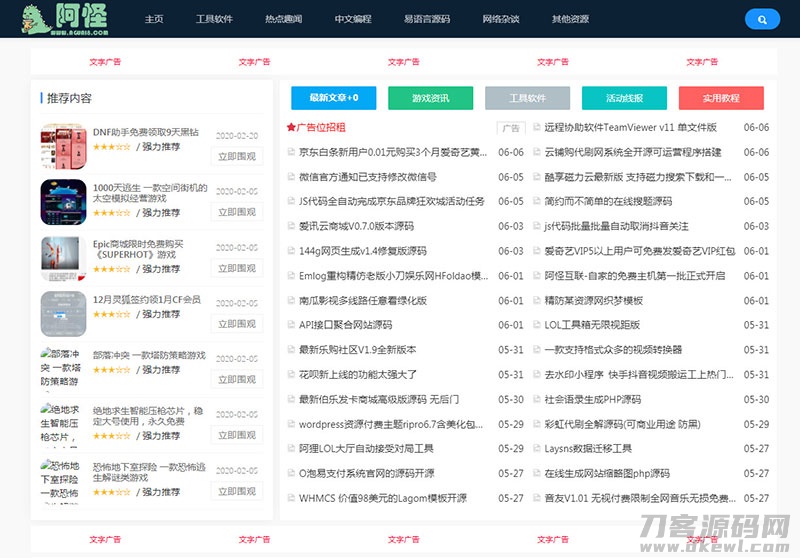The image size is (800, 558).
Task: Click the red star beside 广告位招租
Action: 291,128
